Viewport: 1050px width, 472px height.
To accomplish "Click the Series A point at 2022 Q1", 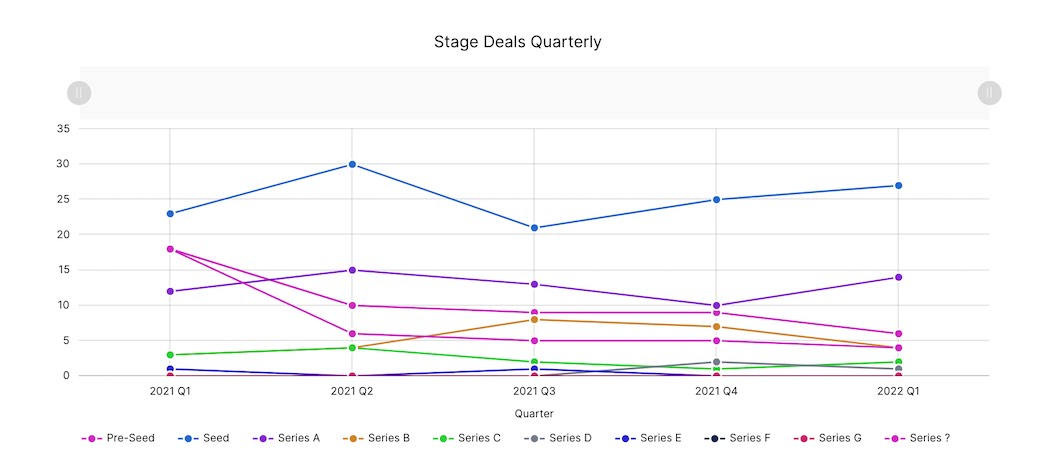I will [x=898, y=277].
